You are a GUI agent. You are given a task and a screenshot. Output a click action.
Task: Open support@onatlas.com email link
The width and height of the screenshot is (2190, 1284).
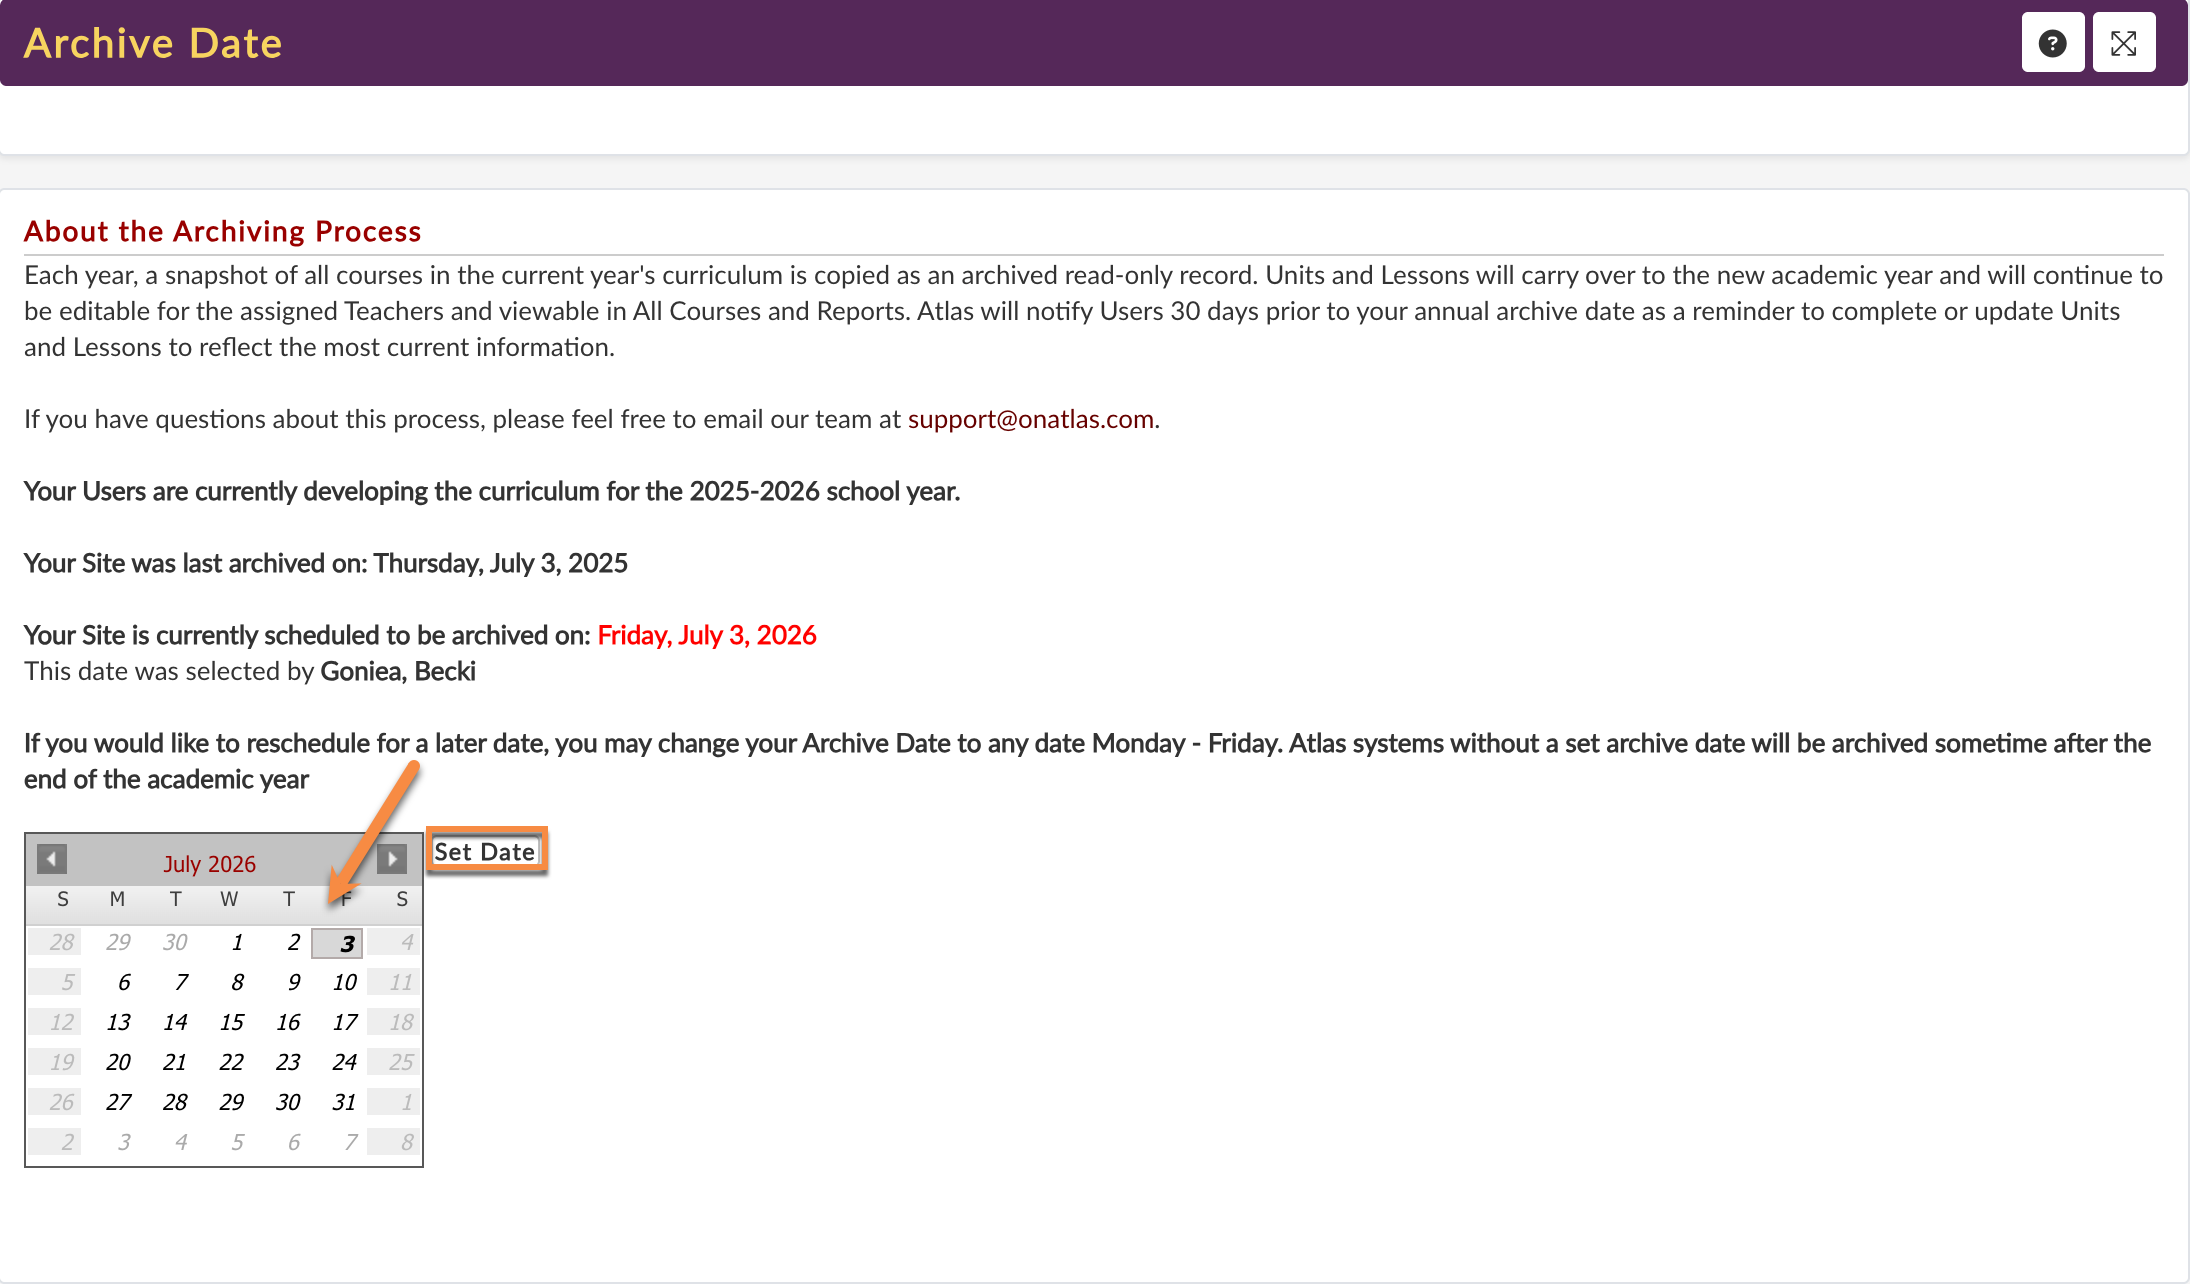[x=1030, y=419]
